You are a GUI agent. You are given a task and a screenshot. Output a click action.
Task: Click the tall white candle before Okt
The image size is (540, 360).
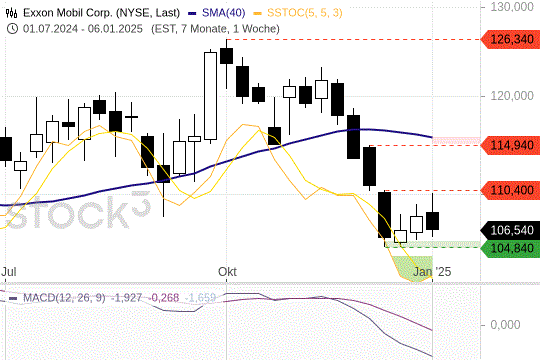(210, 96)
